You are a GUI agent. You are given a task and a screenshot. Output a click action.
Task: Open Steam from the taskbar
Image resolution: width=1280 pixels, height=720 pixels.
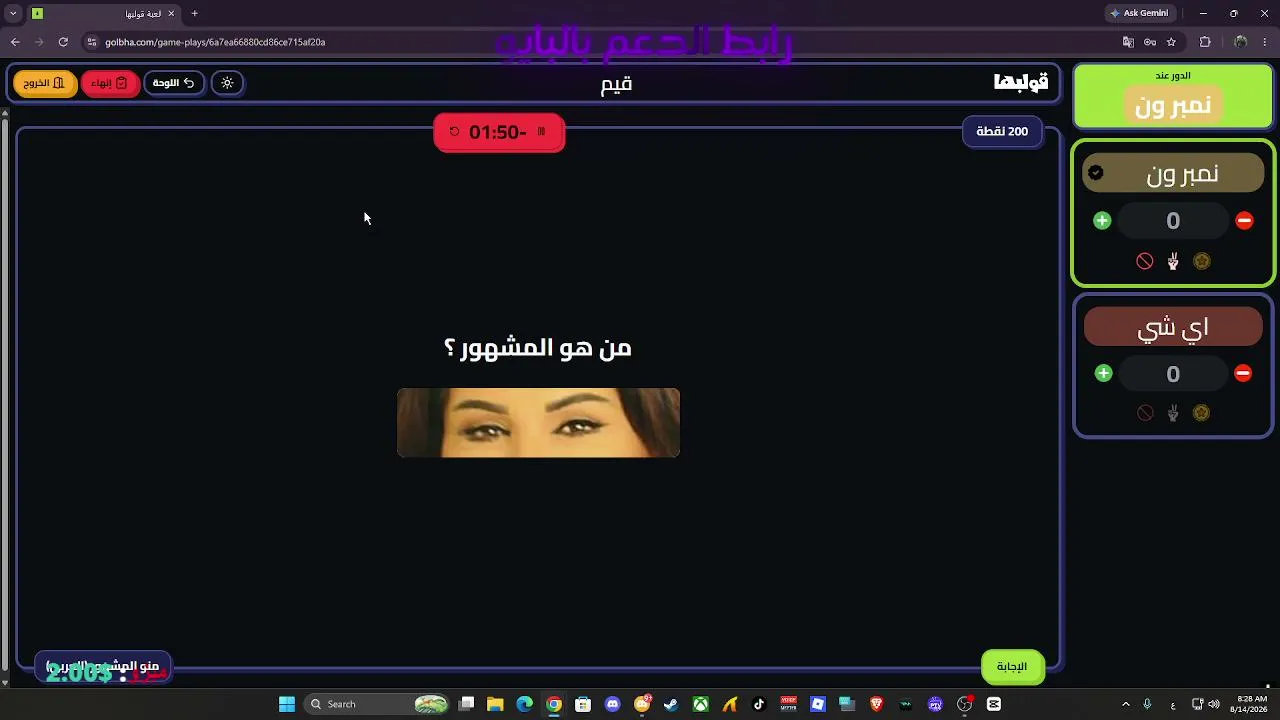tap(671, 704)
